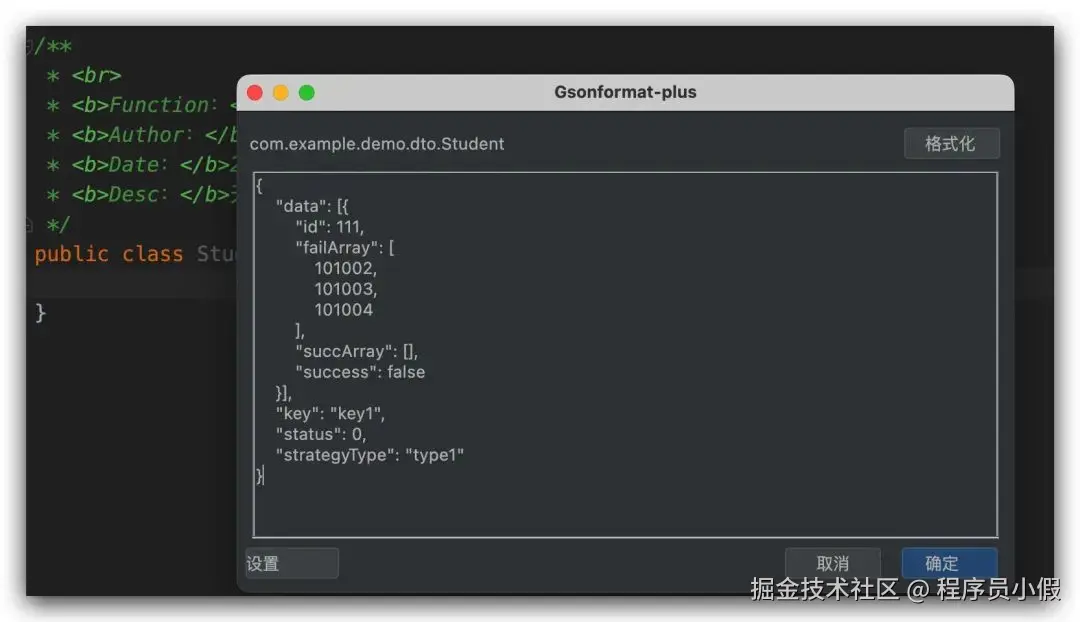
Task: Minimize the dialog with yellow button
Action: [x=280, y=92]
